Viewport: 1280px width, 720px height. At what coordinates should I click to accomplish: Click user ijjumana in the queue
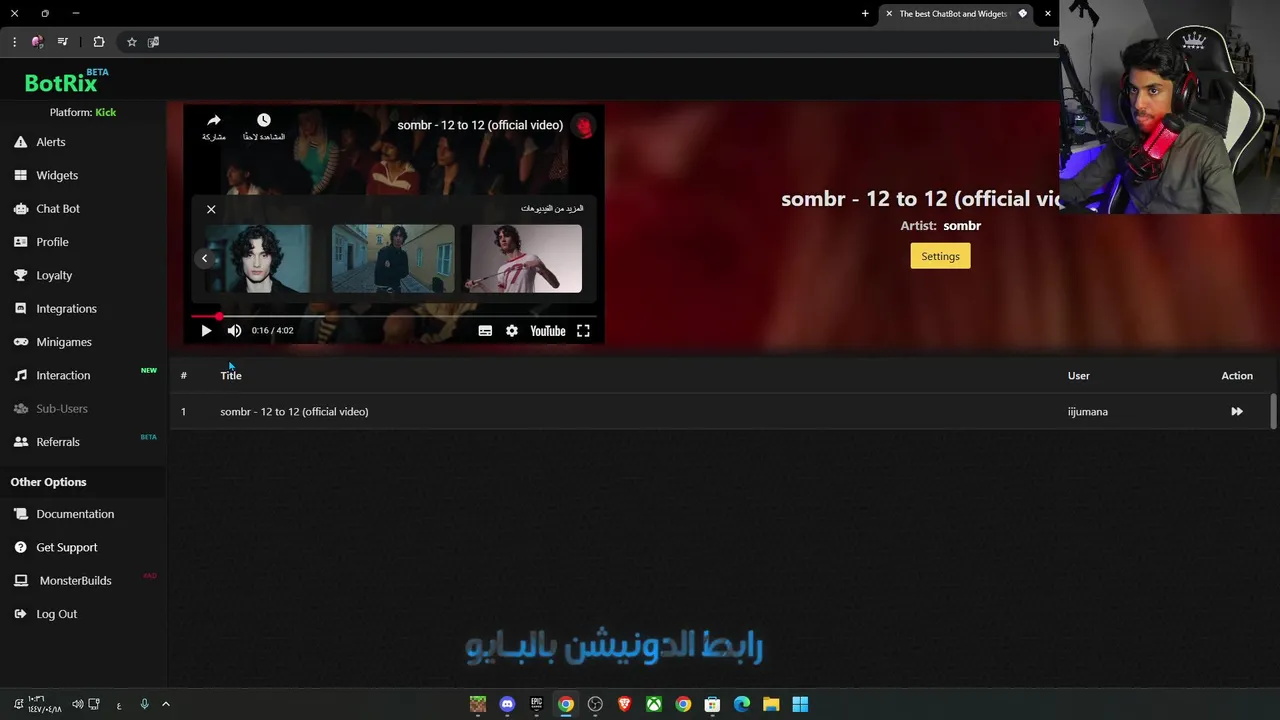[1088, 411]
